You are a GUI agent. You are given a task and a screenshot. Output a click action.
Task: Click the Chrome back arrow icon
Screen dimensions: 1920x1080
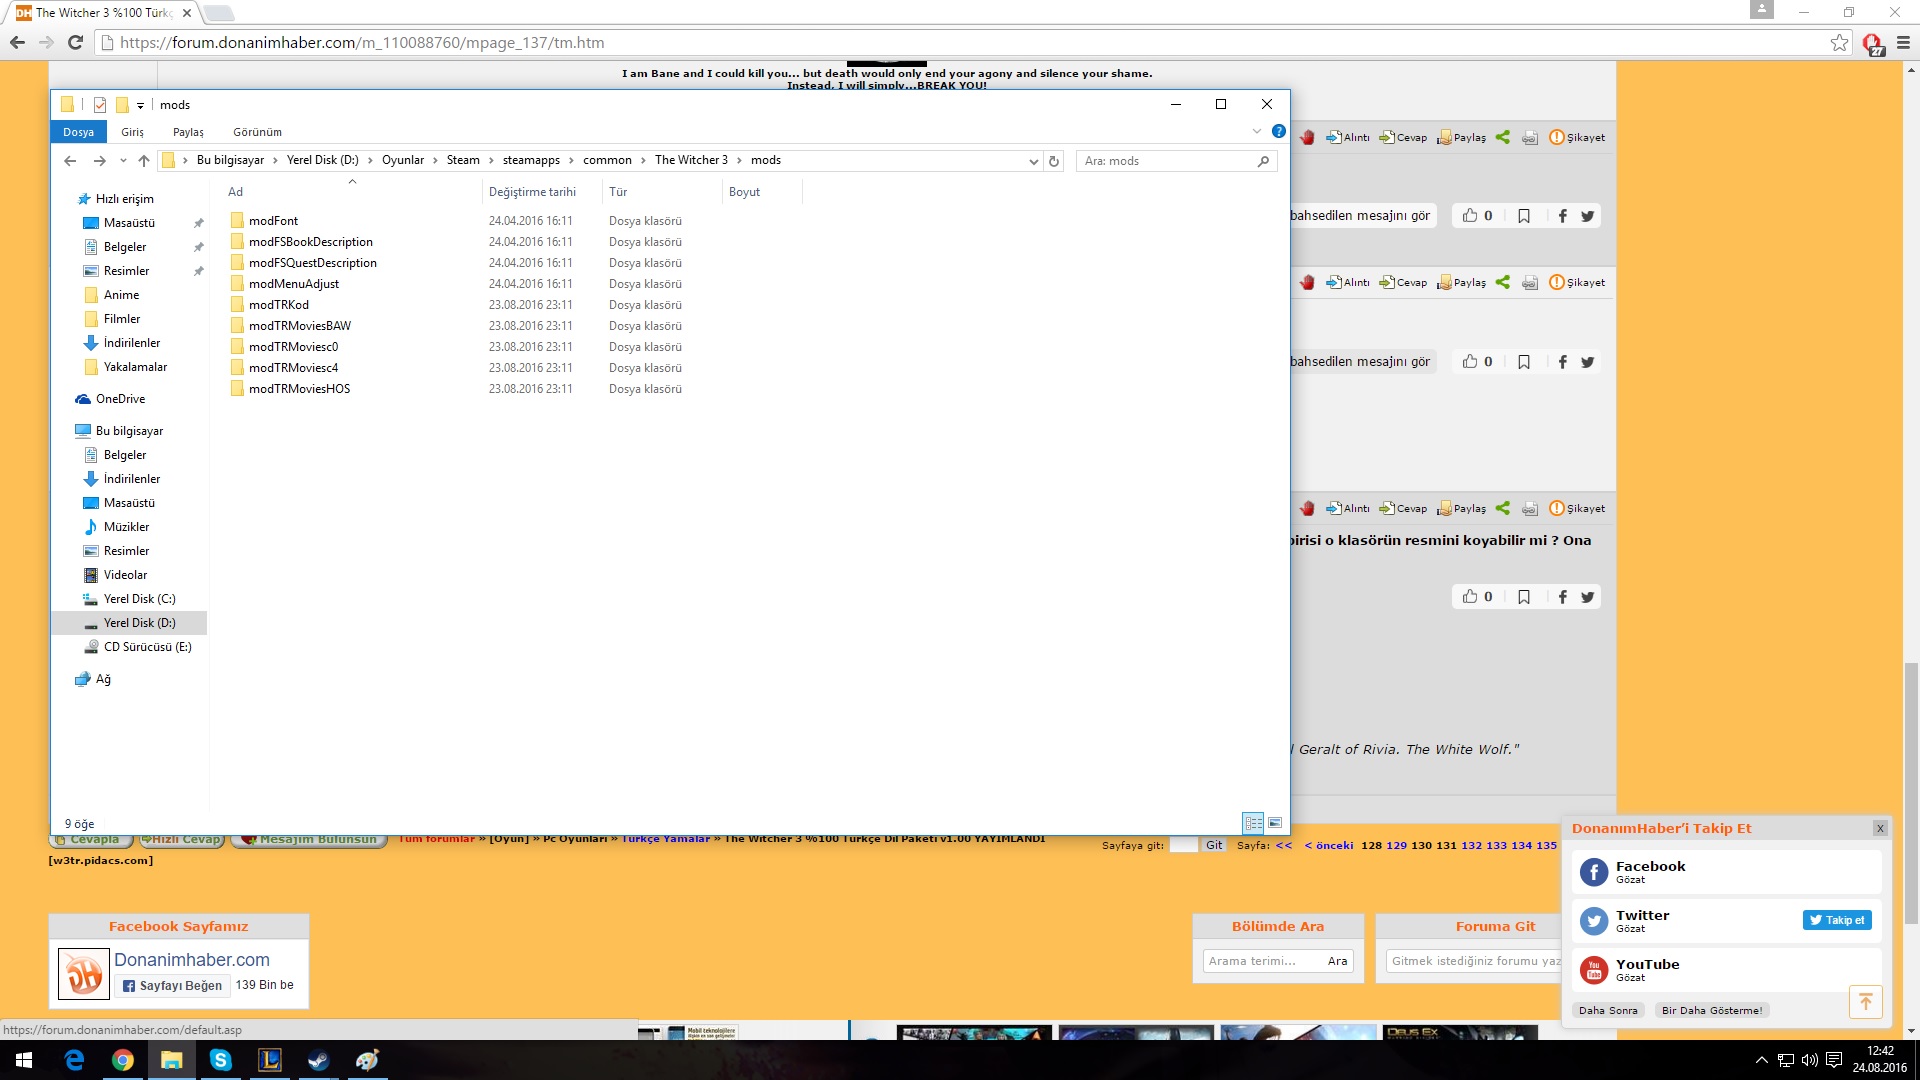(17, 42)
